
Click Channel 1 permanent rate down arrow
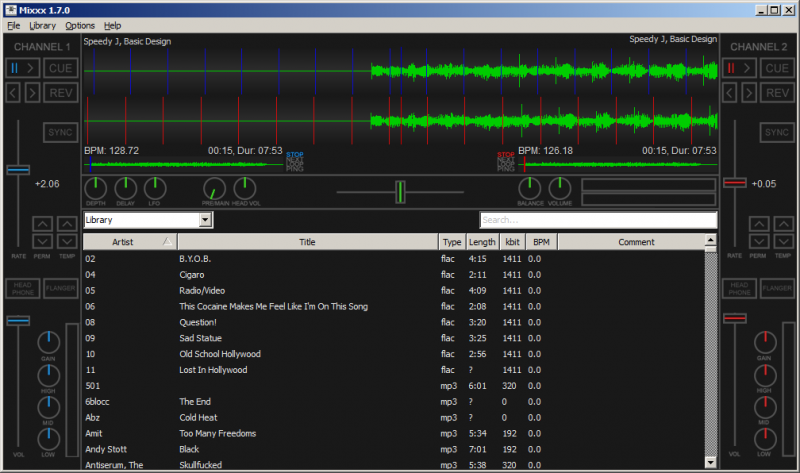tap(42, 241)
